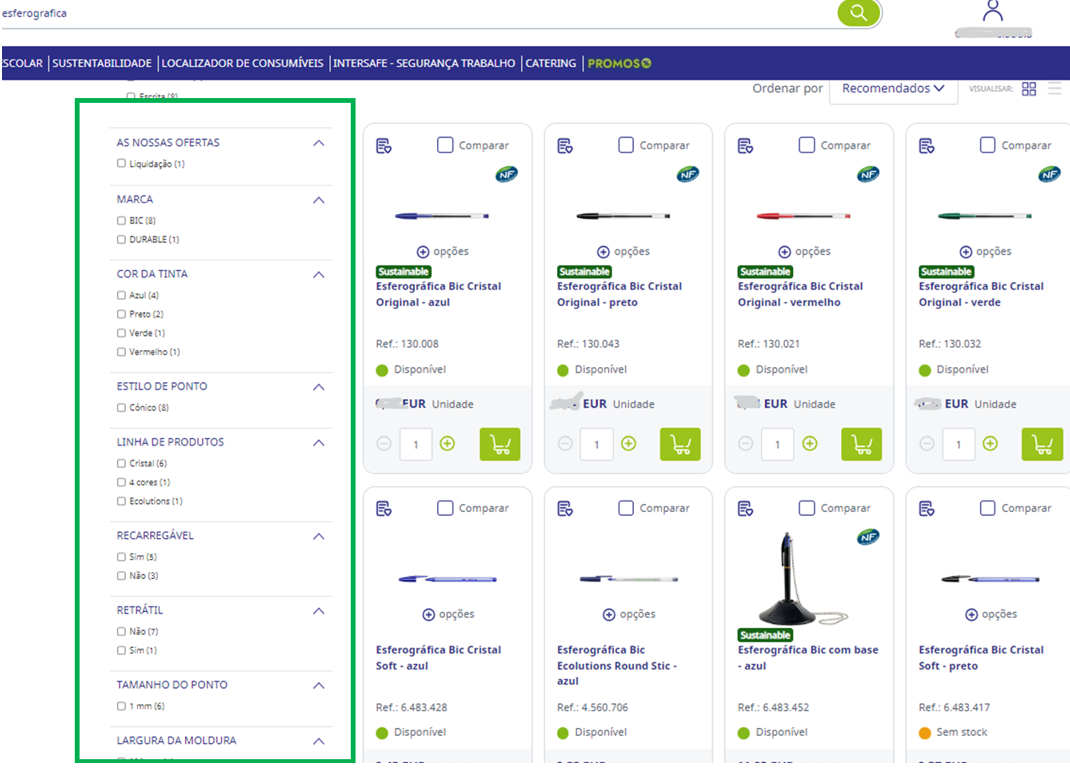Increase quantity for Bic Cristal Original vermelho
This screenshot has height=771, width=1070.
click(810, 443)
